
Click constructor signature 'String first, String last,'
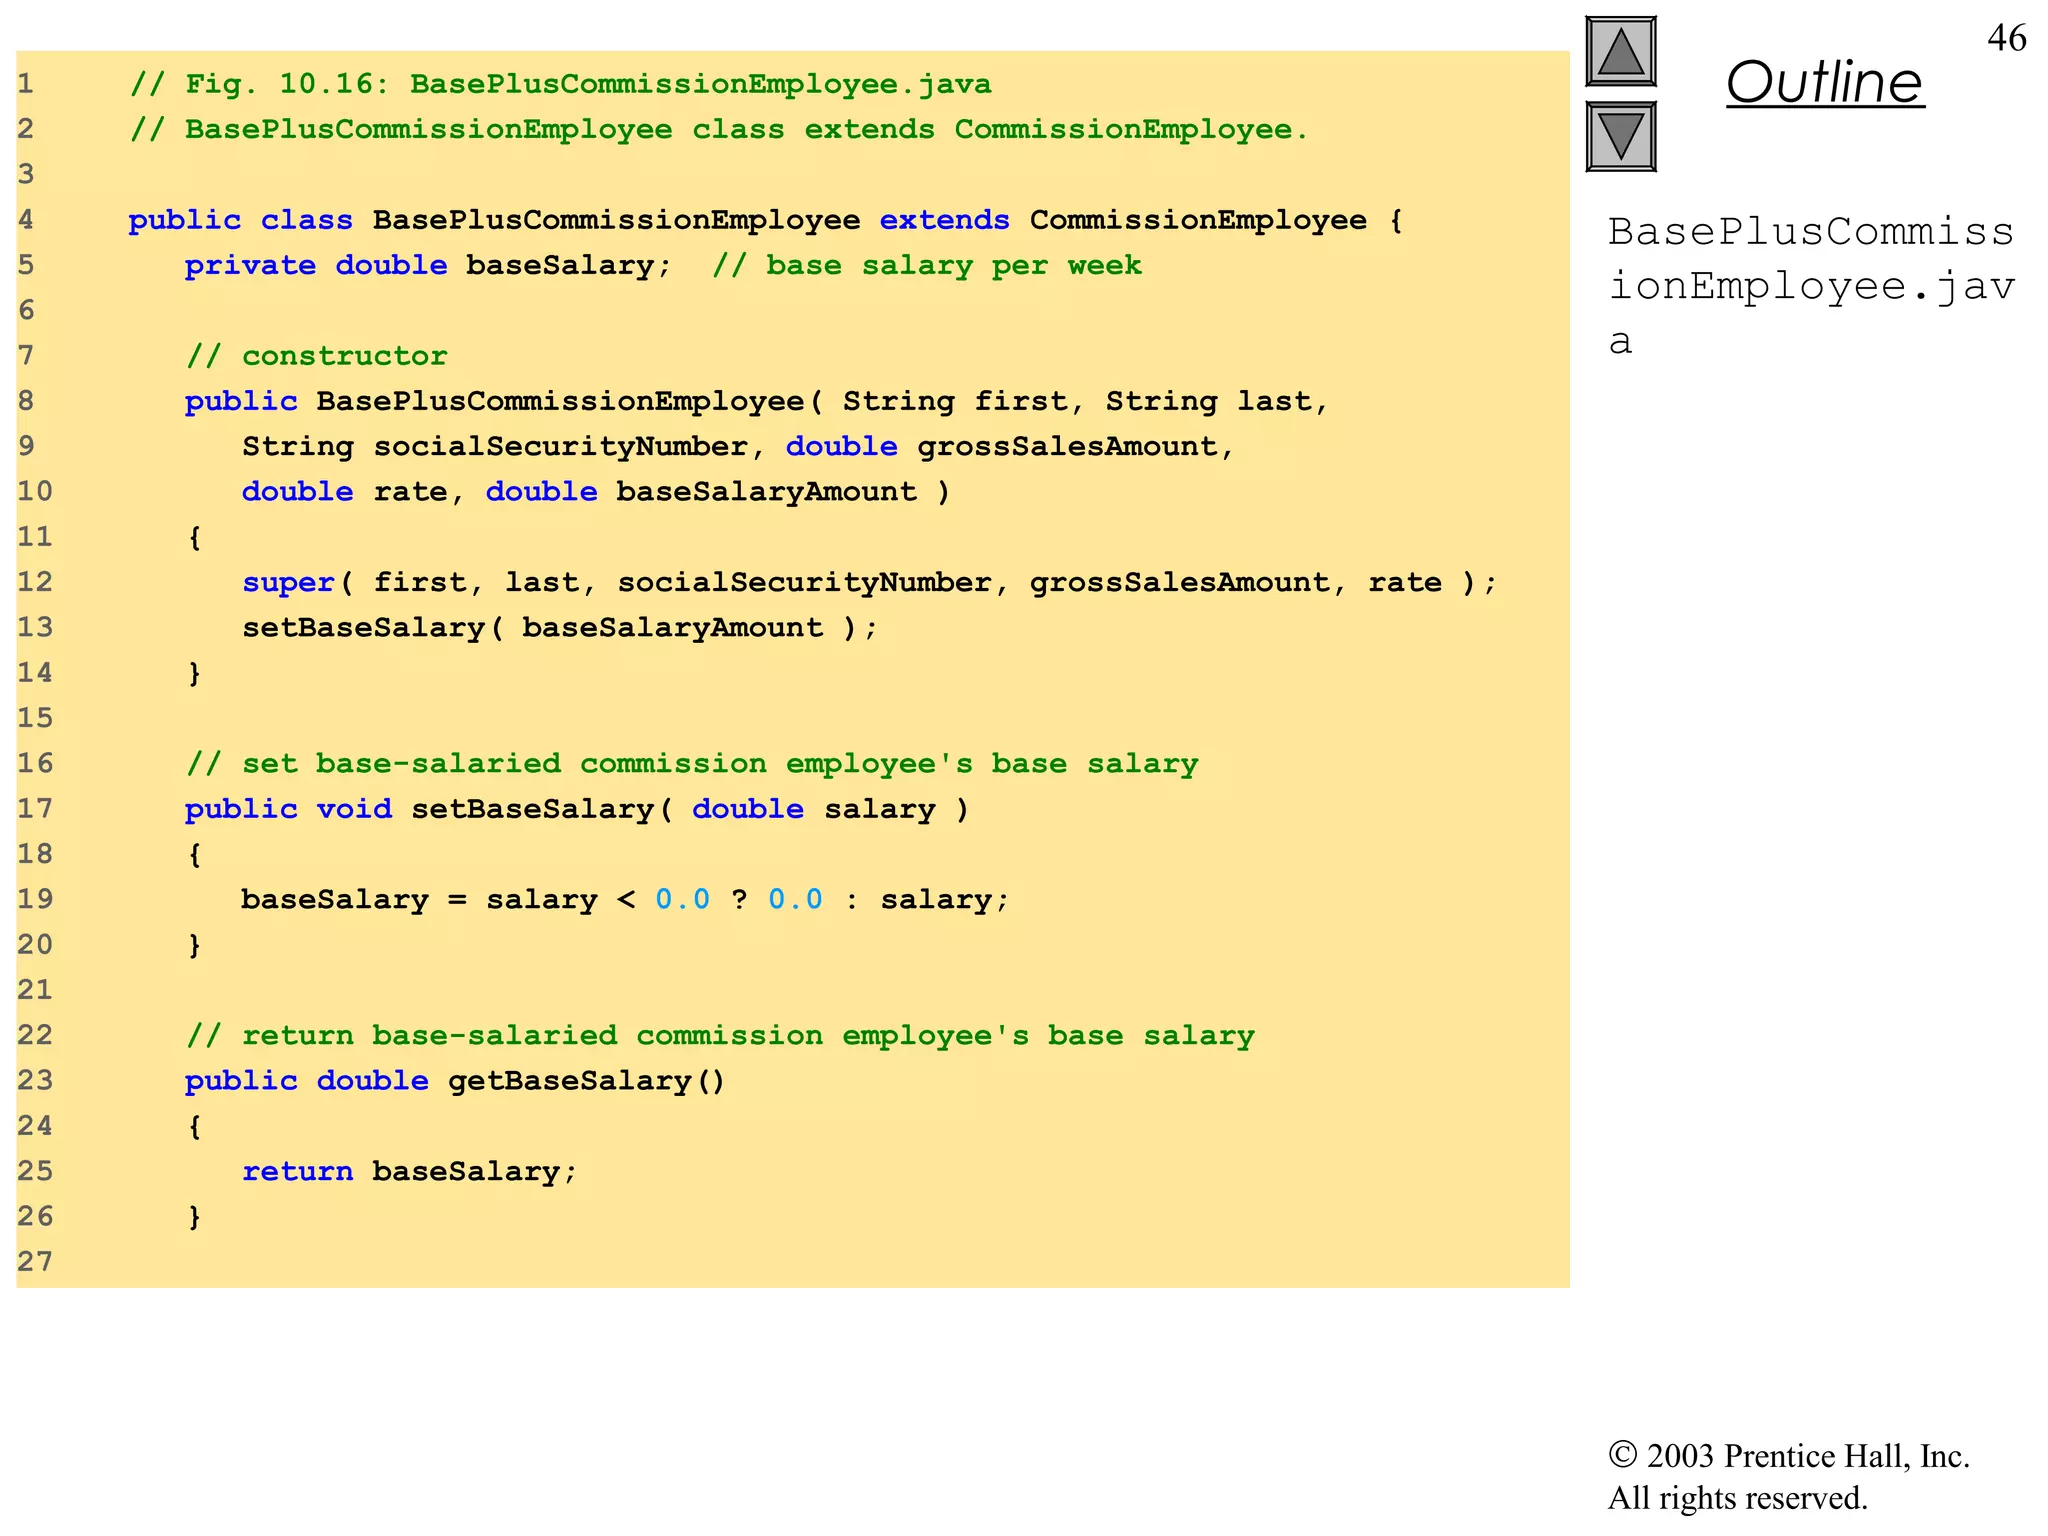[757, 402]
